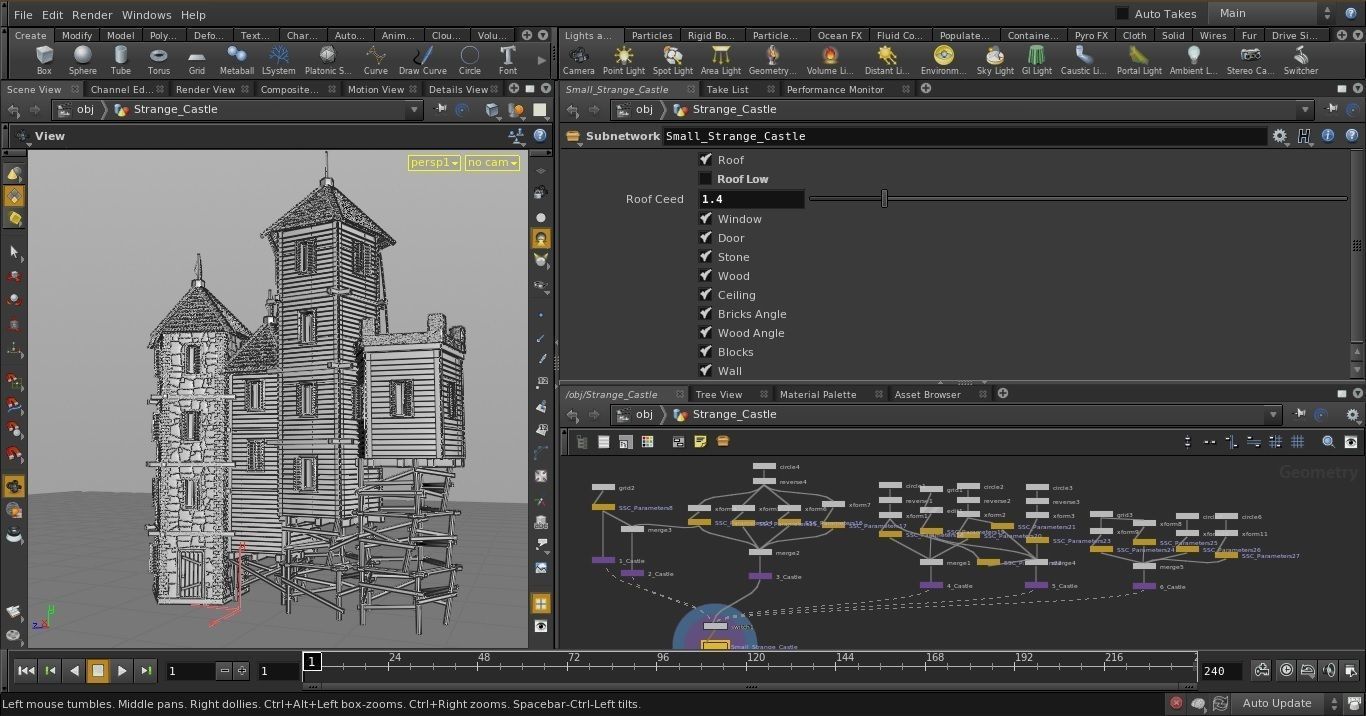Select the Draw Curve tool
Viewport: 1366px width, 716px height.
tap(423, 60)
